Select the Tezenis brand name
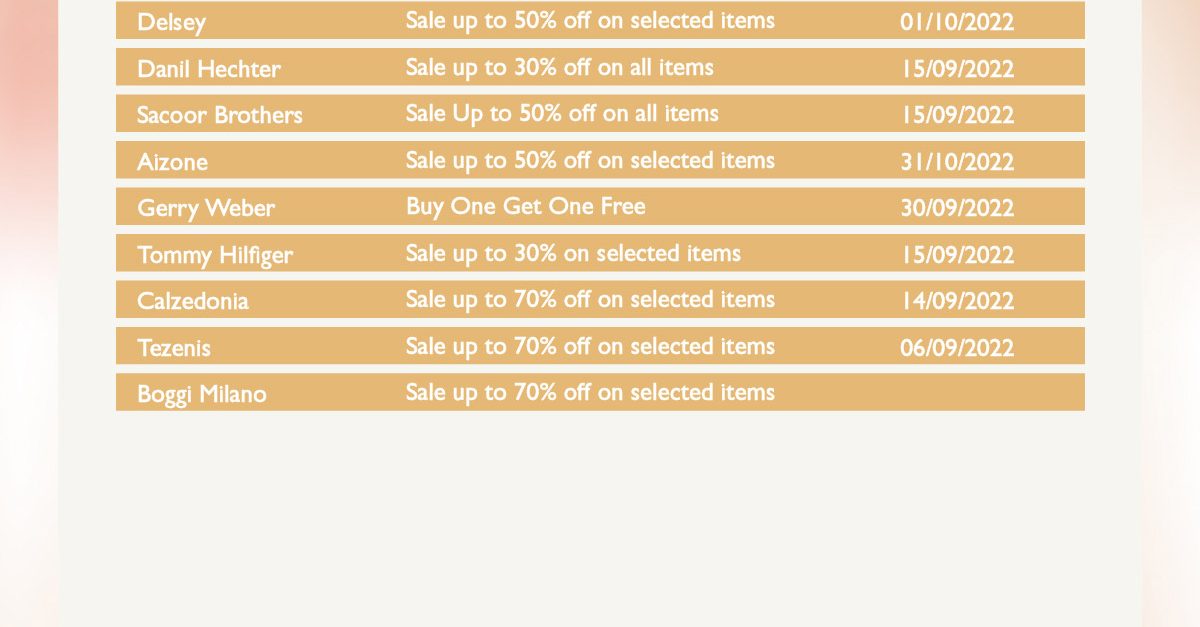This screenshot has width=1200, height=627. (174, 348)
